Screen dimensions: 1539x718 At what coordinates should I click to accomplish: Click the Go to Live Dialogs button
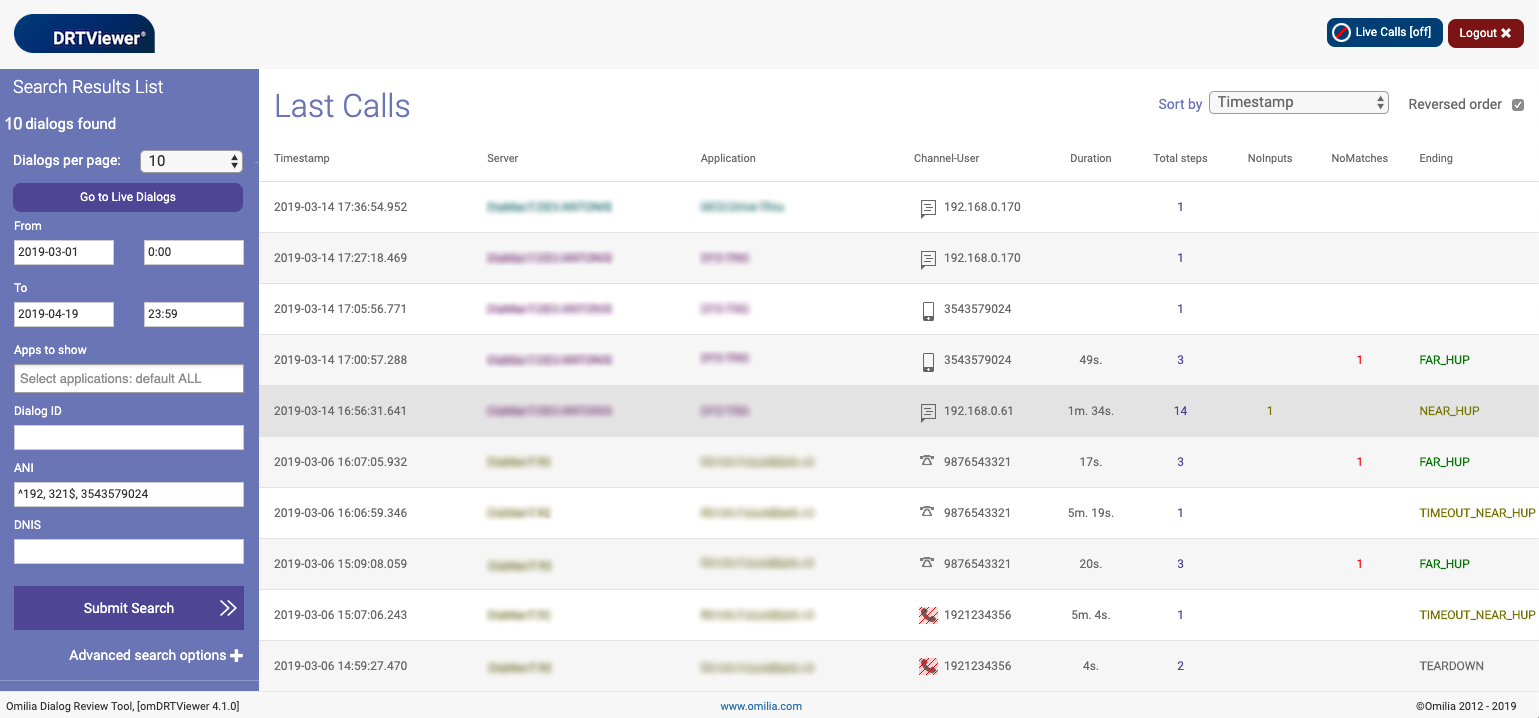[127, 197]
